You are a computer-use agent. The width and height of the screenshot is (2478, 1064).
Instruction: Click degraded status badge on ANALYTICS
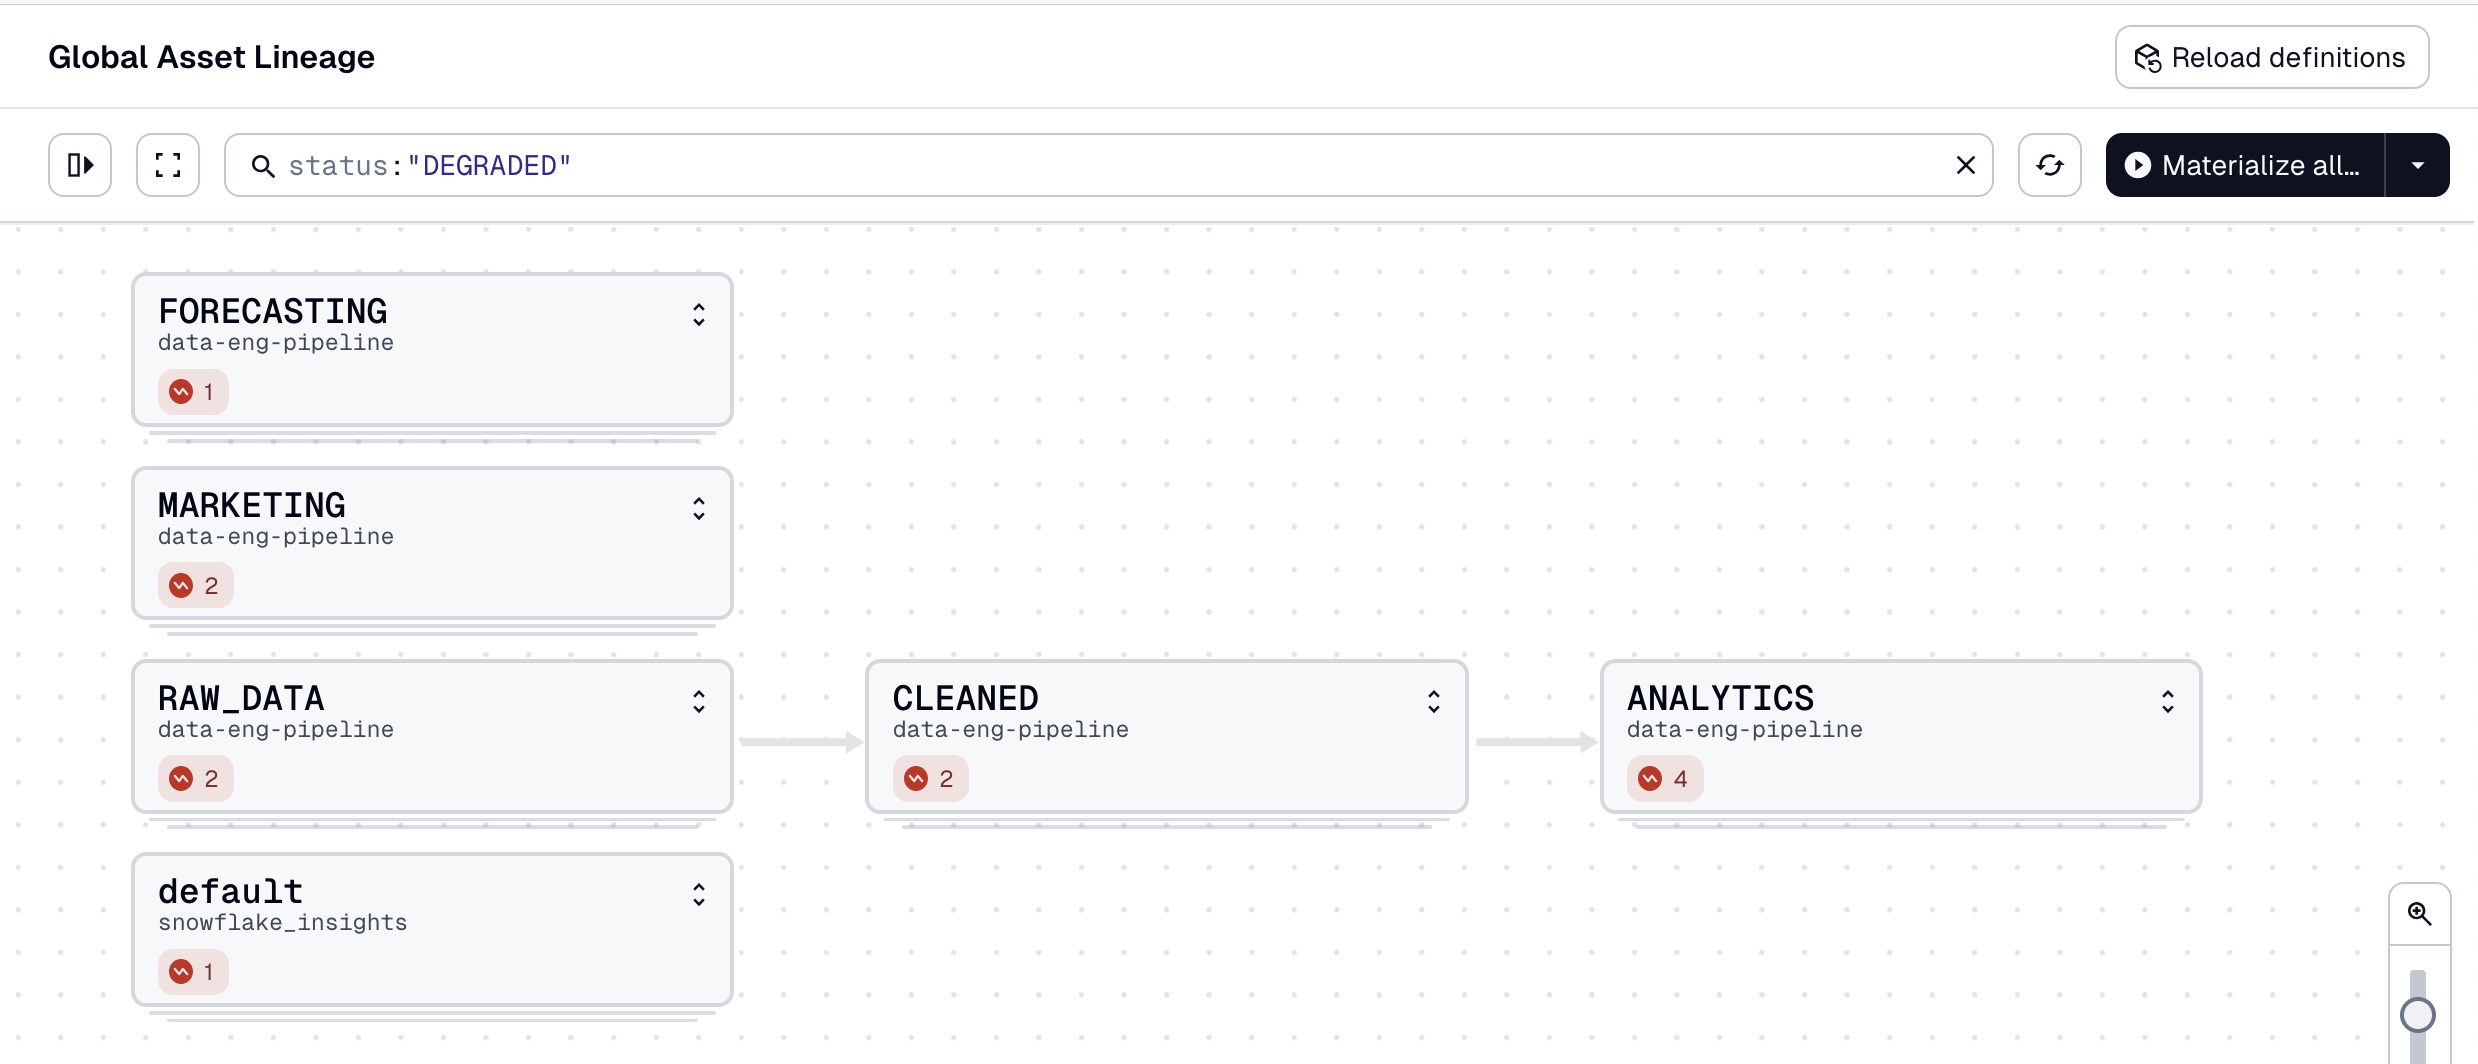click(x=1664, y=778)
